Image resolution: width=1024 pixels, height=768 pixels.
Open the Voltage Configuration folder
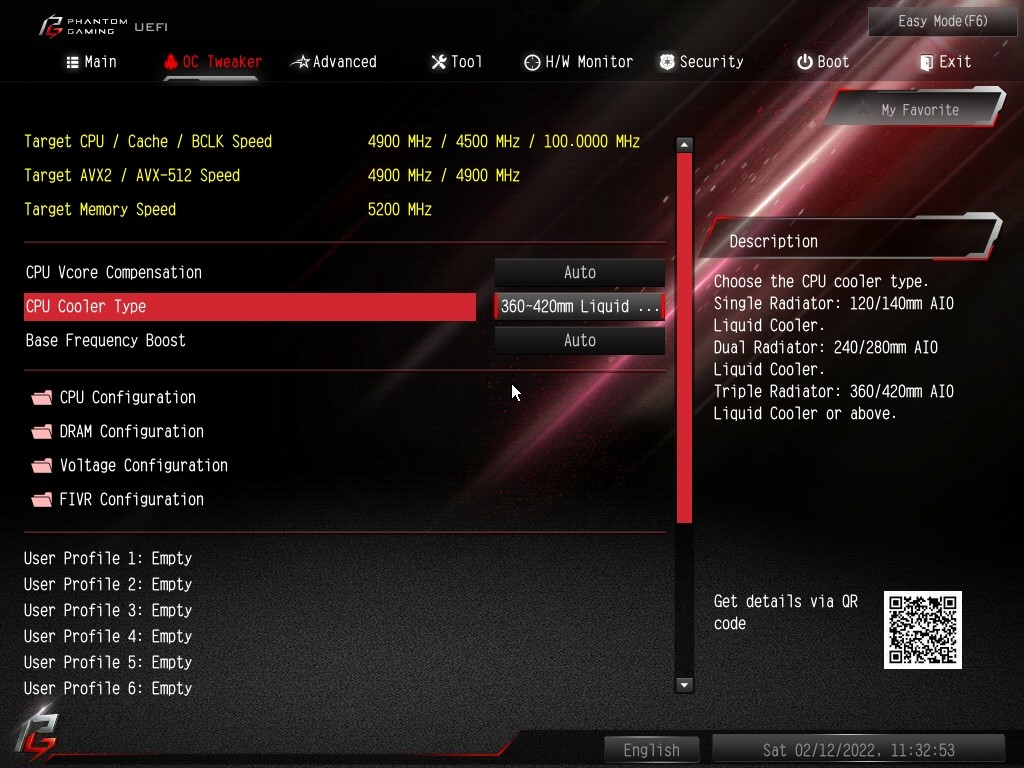[x=129, y=465]
